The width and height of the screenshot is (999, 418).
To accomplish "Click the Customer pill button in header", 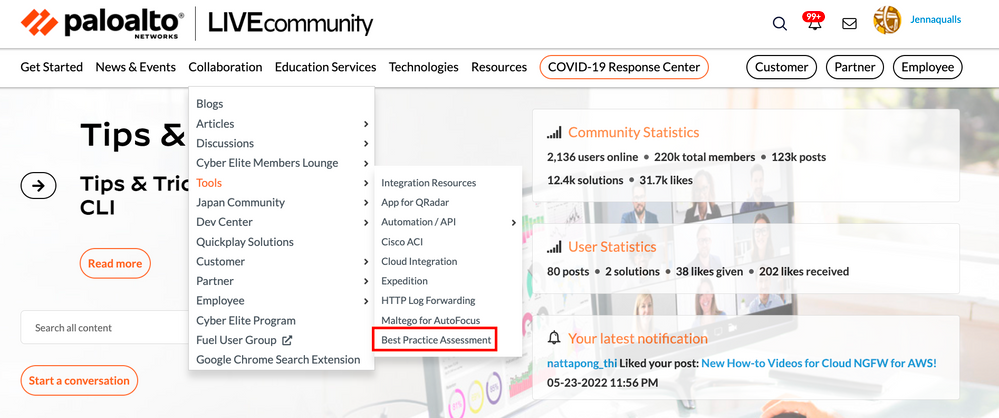I will 781,67.
